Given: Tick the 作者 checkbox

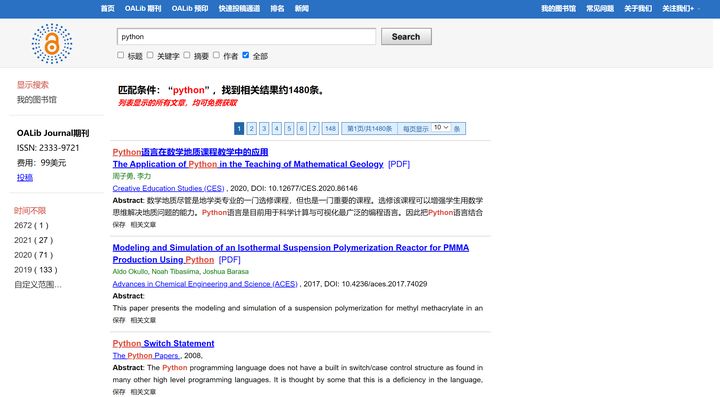Looking at the screenshot, I should (x=216, y=55).
